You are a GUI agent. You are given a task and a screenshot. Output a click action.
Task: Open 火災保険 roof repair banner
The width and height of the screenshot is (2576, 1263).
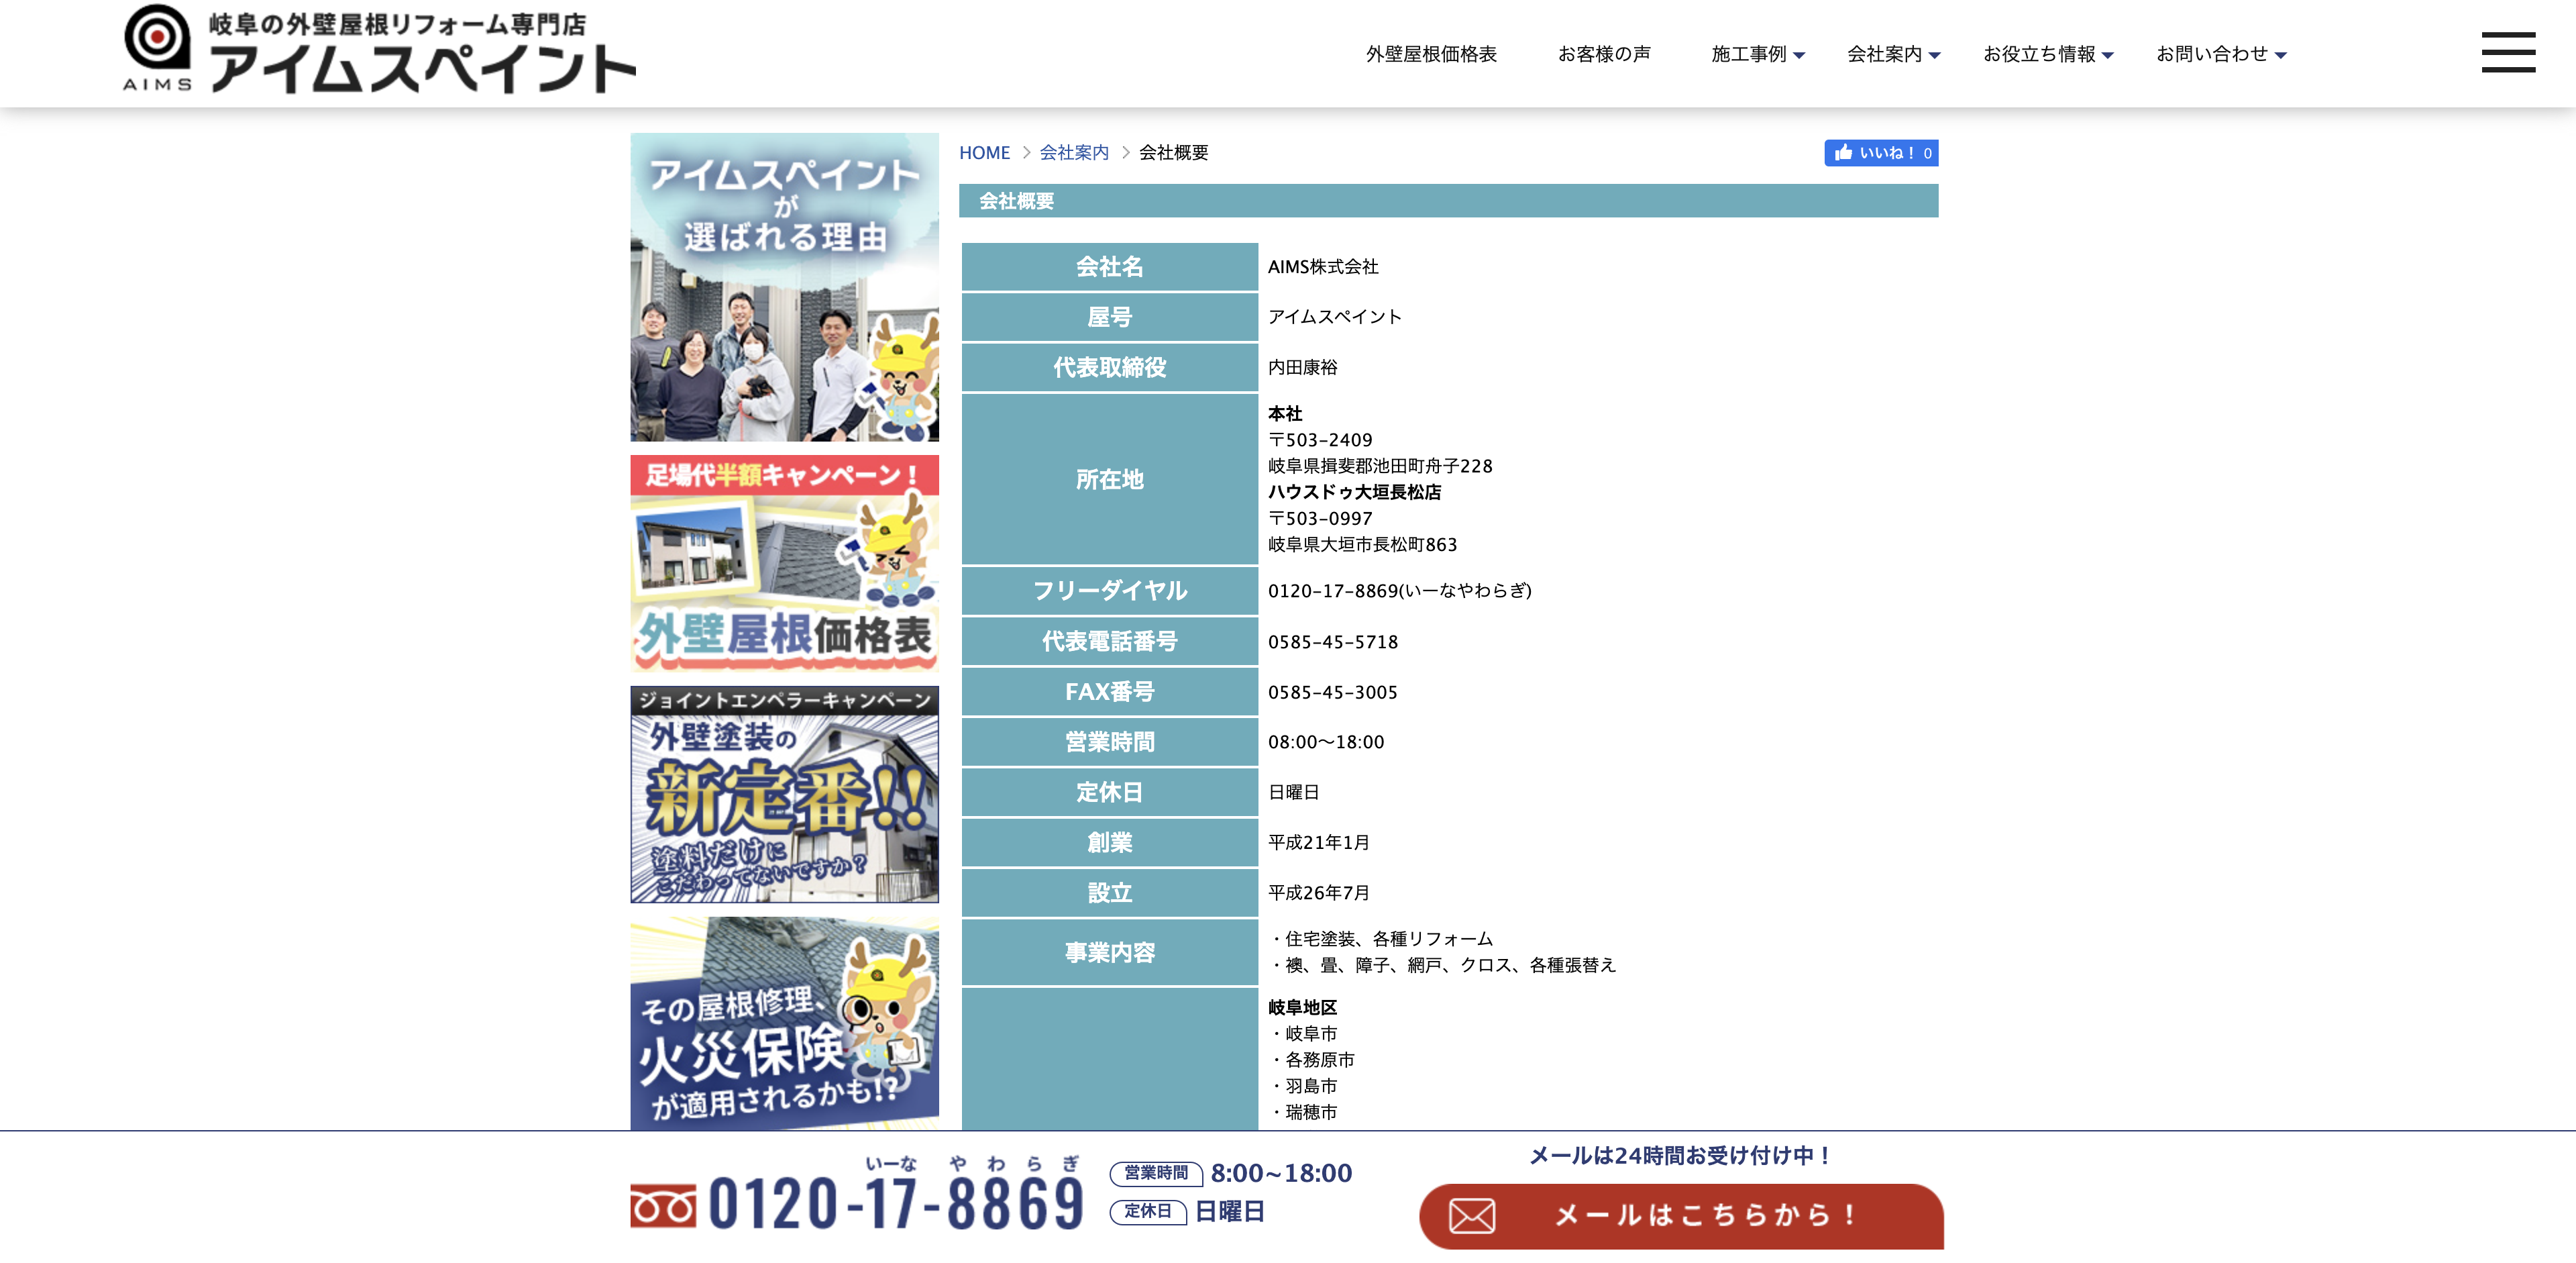(784, 1024)
